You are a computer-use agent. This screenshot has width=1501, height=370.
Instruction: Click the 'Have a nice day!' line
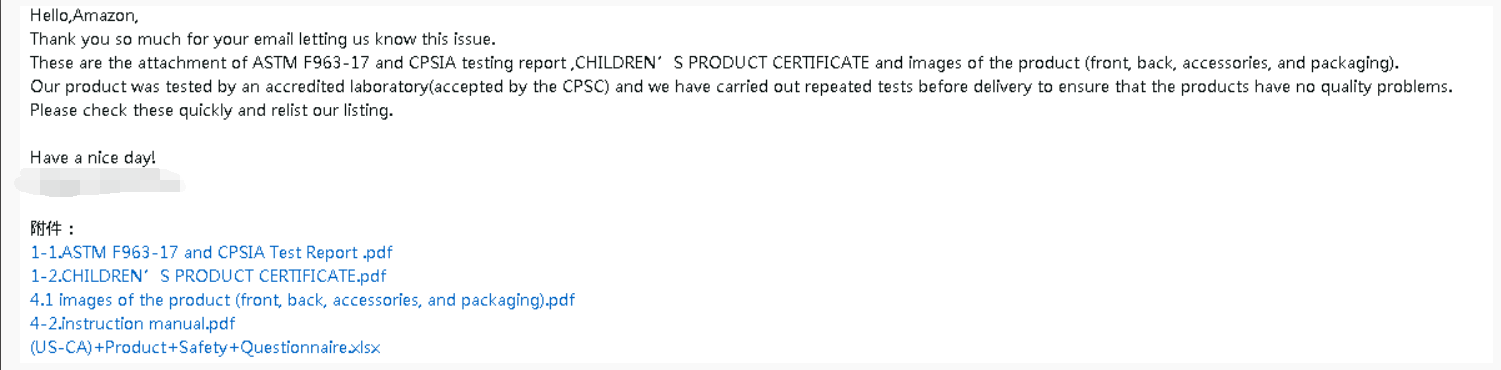point(93,158)
